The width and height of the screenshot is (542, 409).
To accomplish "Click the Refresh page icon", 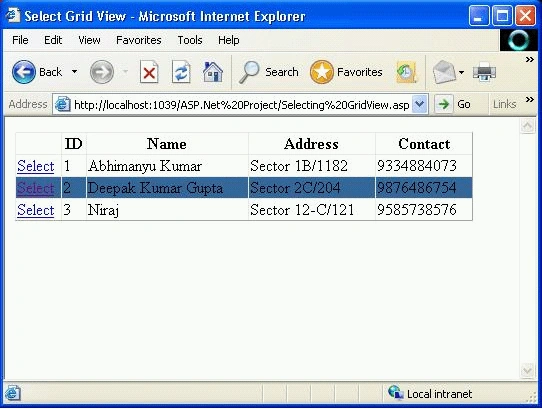I will 181,72.
